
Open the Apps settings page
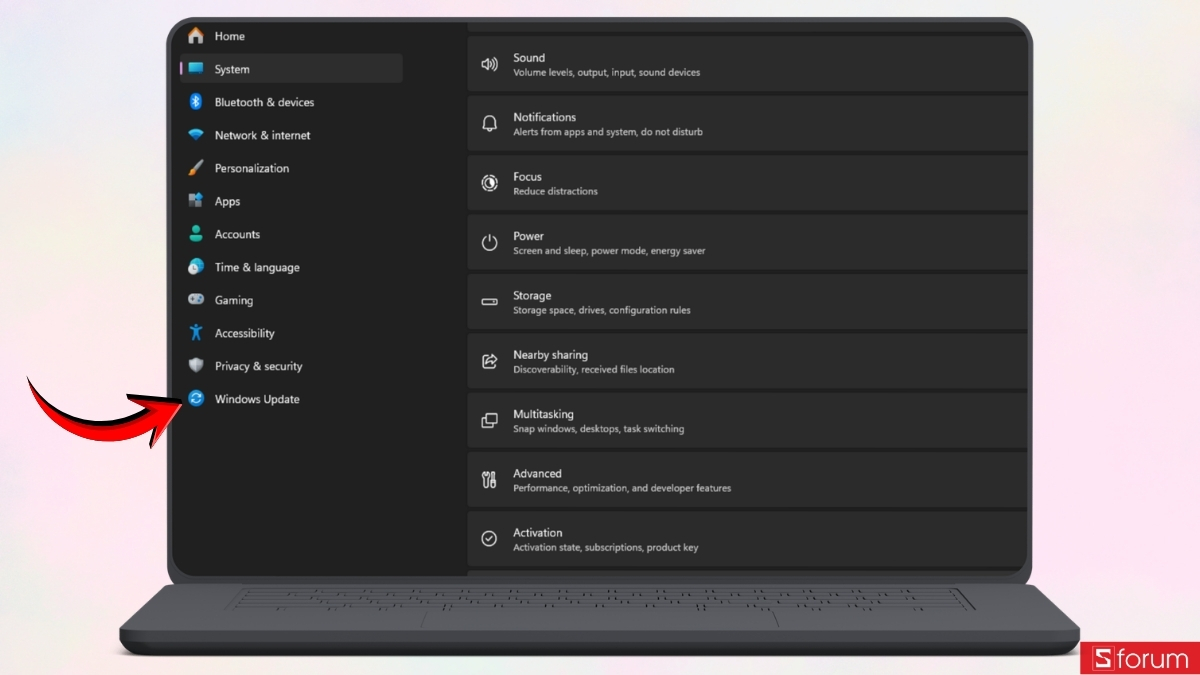click(x=227, y=201)
